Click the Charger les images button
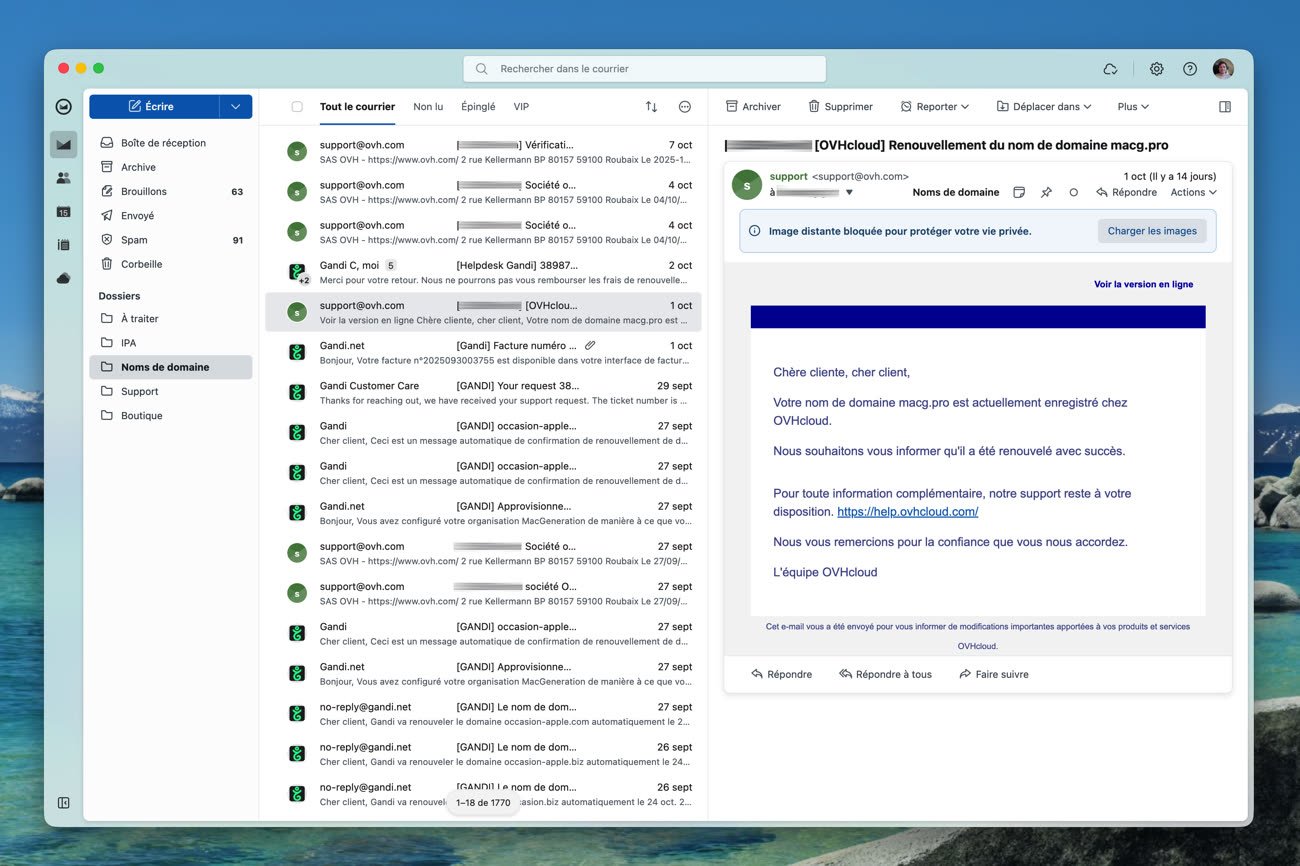 [1151, 231]
